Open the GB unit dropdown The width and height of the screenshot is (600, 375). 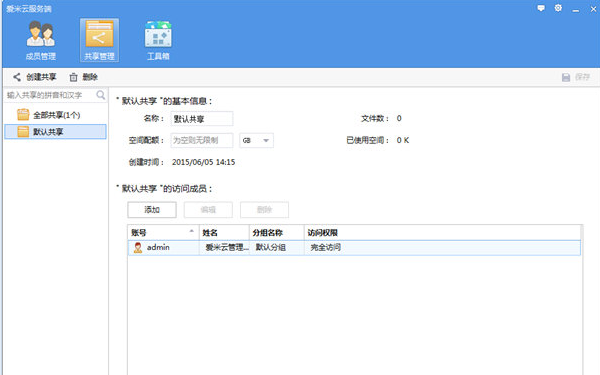[256, 140]
